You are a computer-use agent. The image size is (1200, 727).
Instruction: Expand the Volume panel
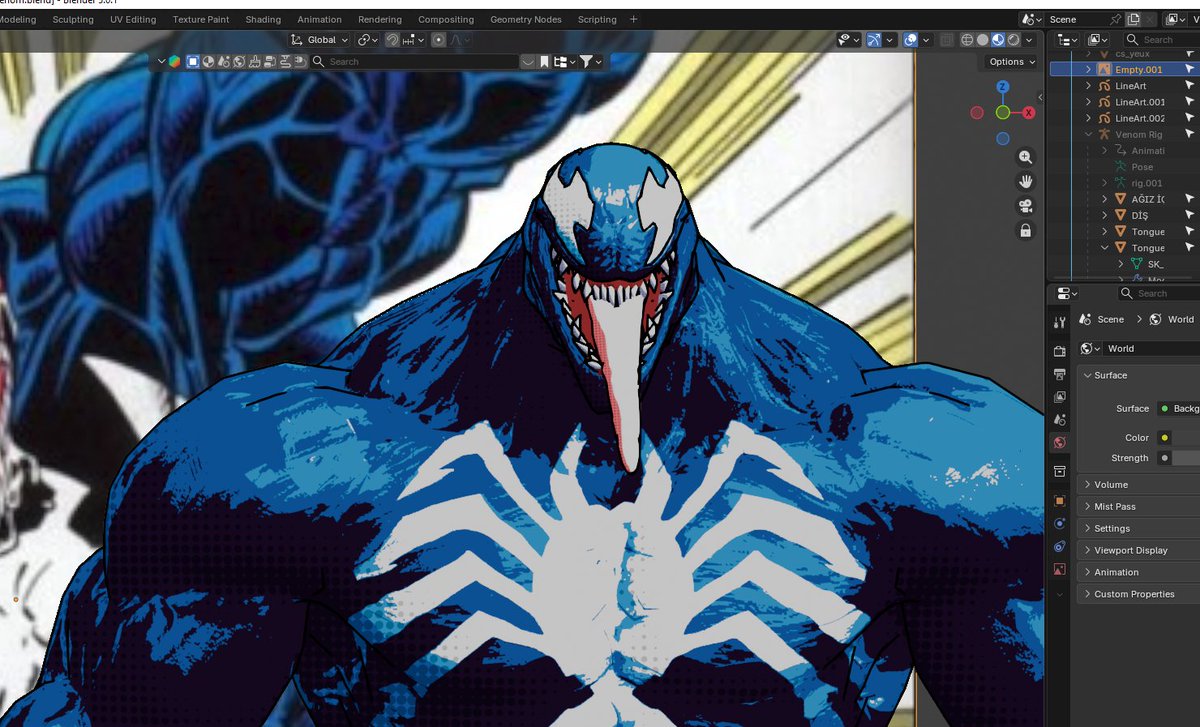(1140, 484)
